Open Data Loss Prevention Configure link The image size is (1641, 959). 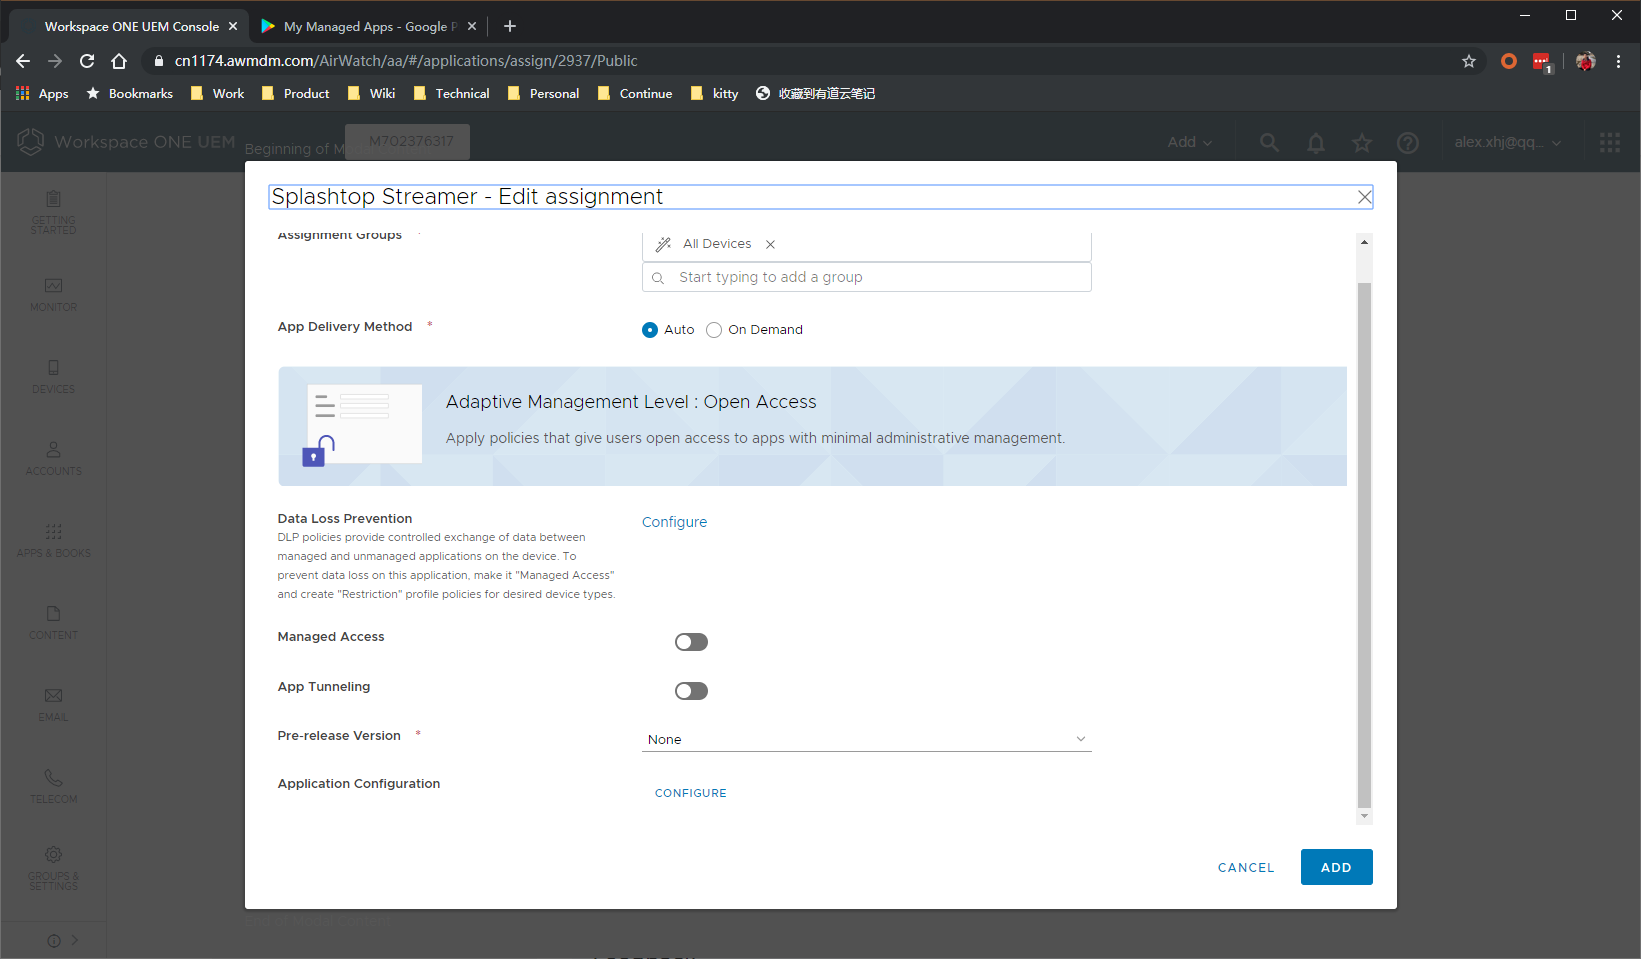tap(674, 522)
